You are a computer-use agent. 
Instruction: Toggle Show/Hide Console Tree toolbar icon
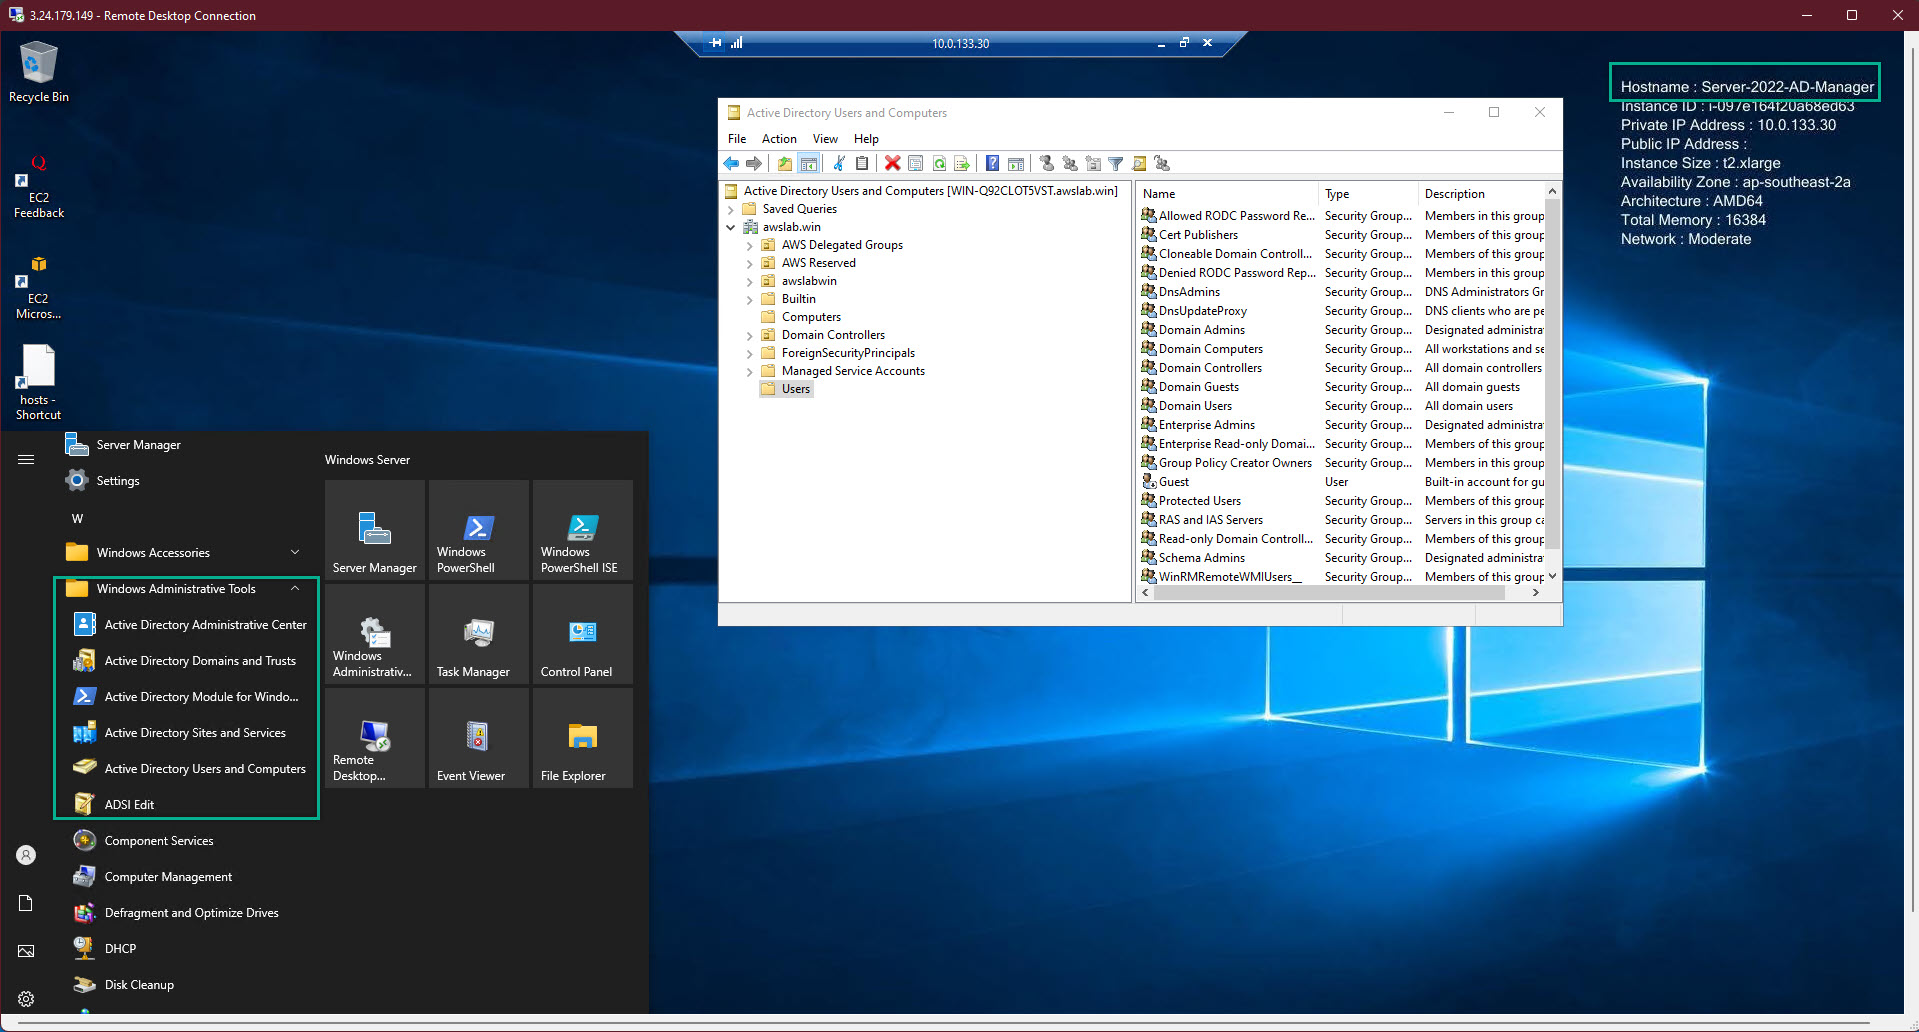coord(808,163)
